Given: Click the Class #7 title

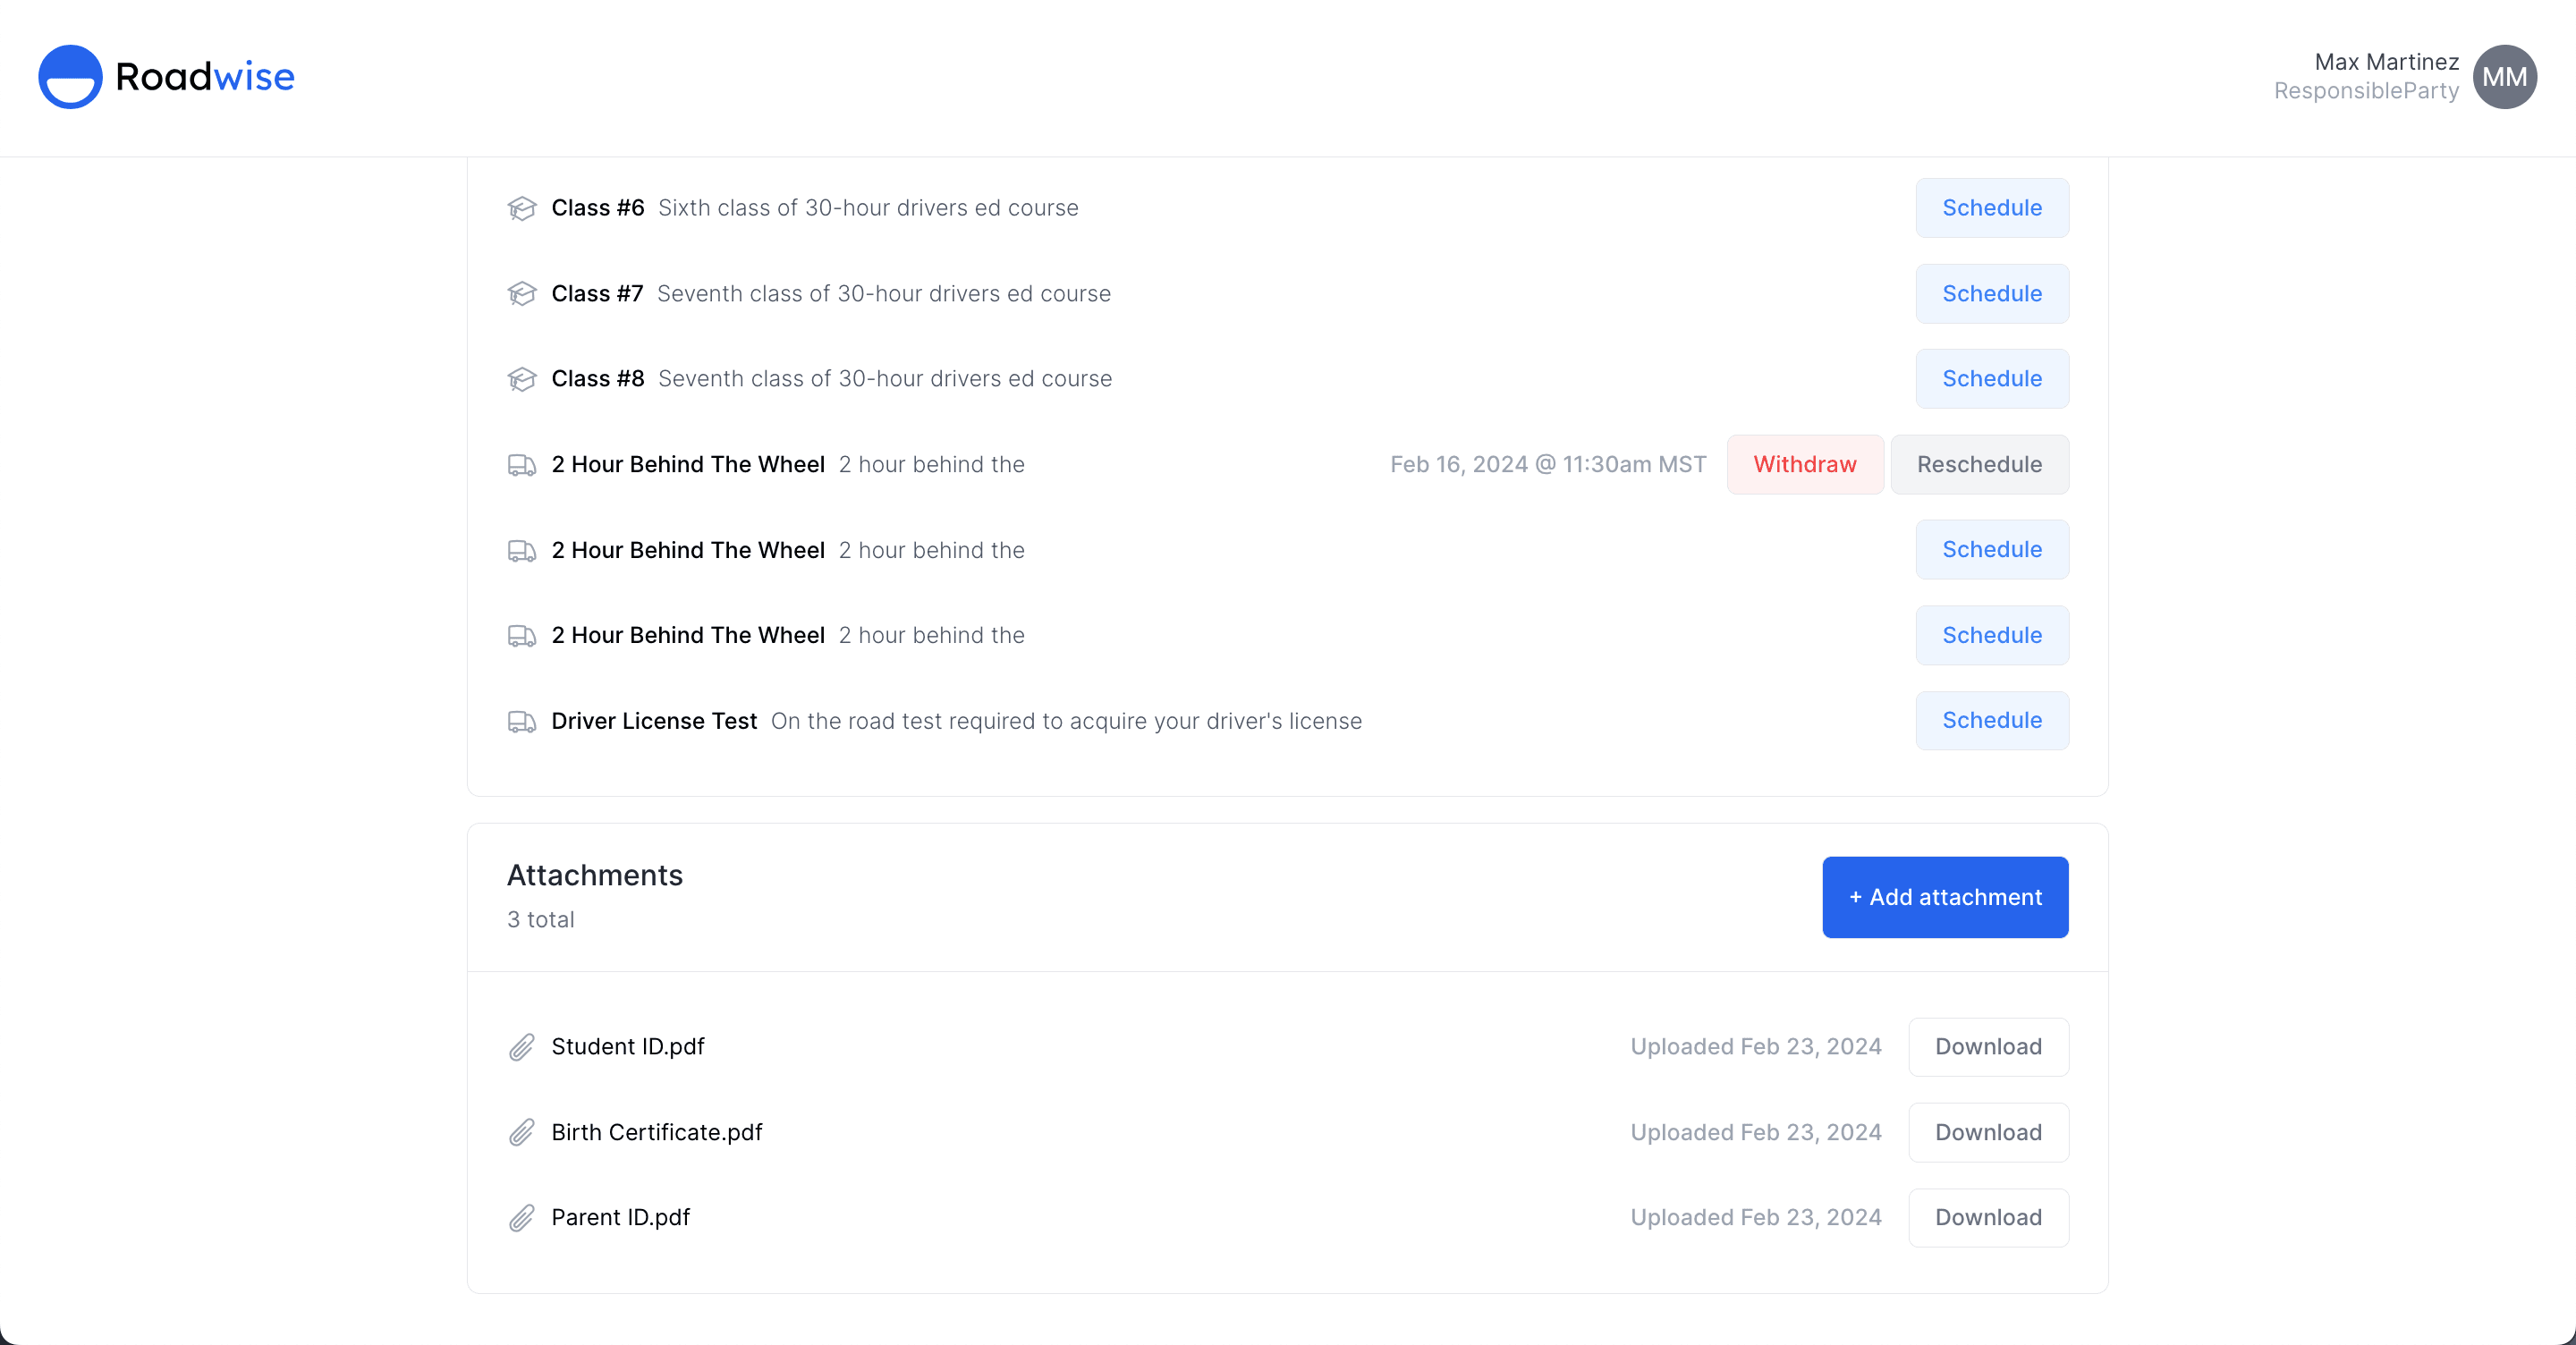Looking at the screenshot, I should (x=597, y=294).
